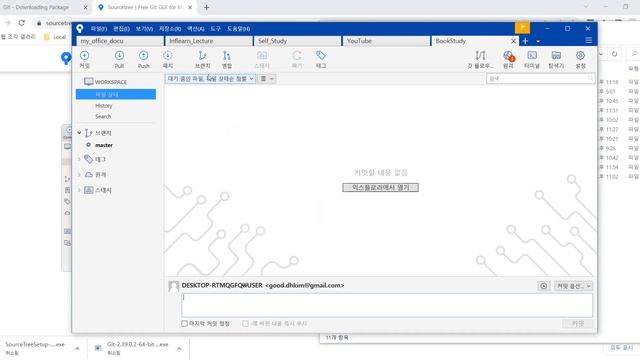Add a new repository tab with plus icon

tap(525, 41)
